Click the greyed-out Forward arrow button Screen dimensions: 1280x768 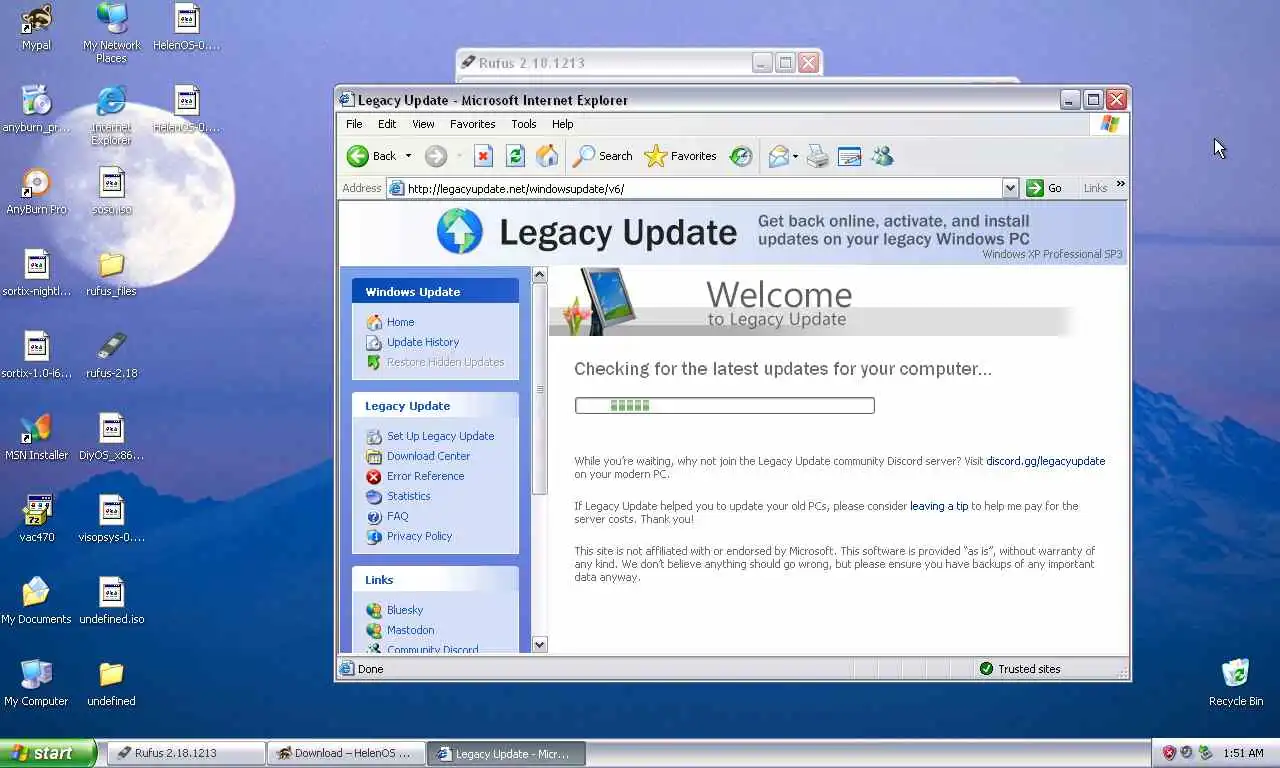coord(435,156)
